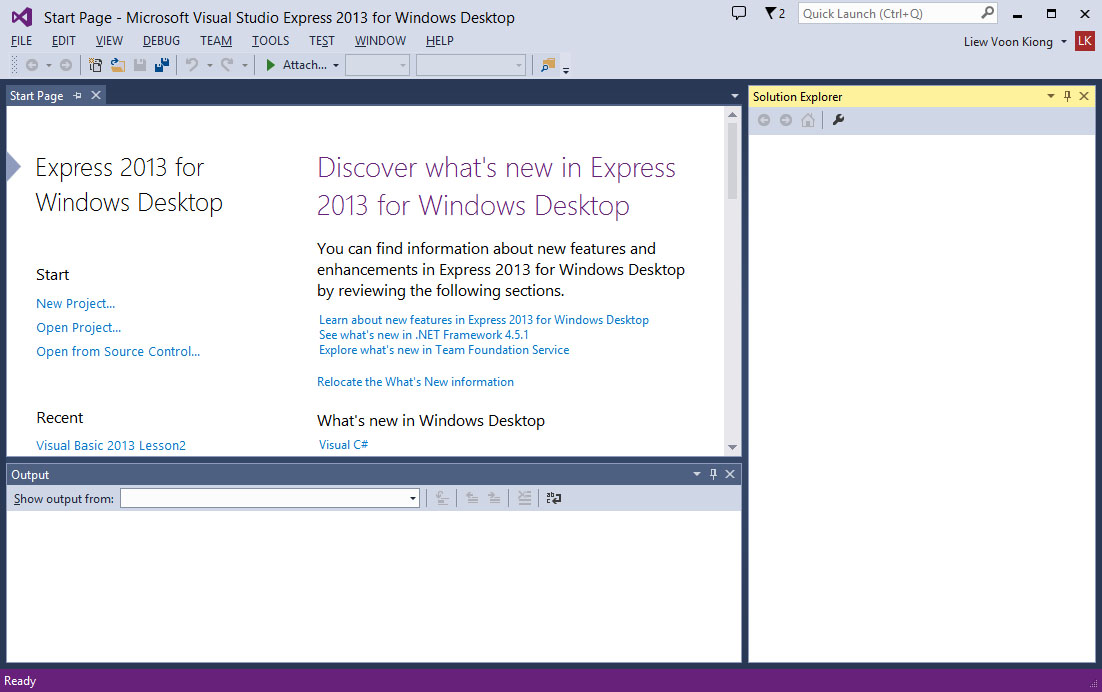The height and width of the screenshot is (692, 1102).
Task: Open the Show output from dropdown
Action: (411, 497)
